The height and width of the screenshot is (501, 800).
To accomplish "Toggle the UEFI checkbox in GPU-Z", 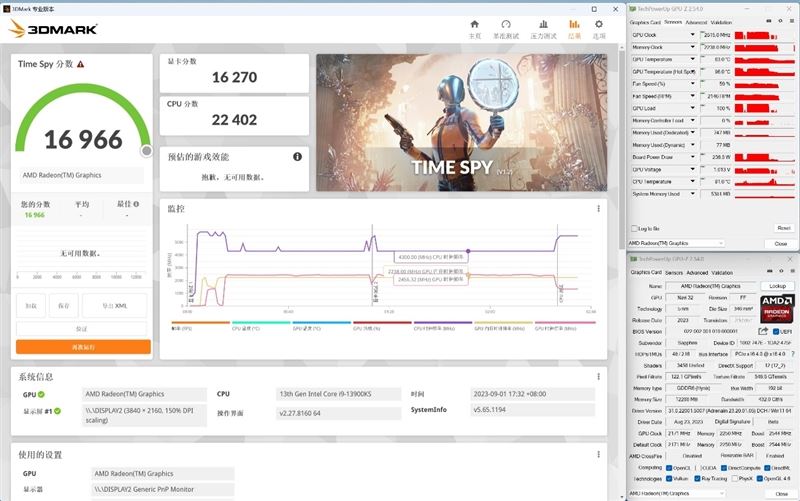I will pyautogui.click(x=776, y=332).
